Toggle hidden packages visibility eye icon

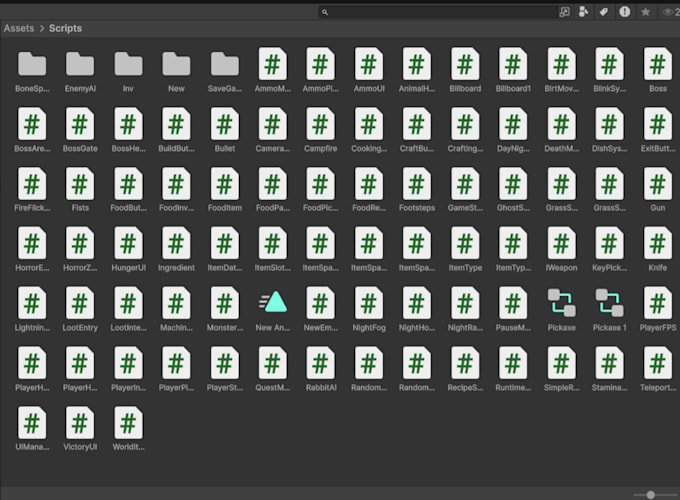click(669, 12)
